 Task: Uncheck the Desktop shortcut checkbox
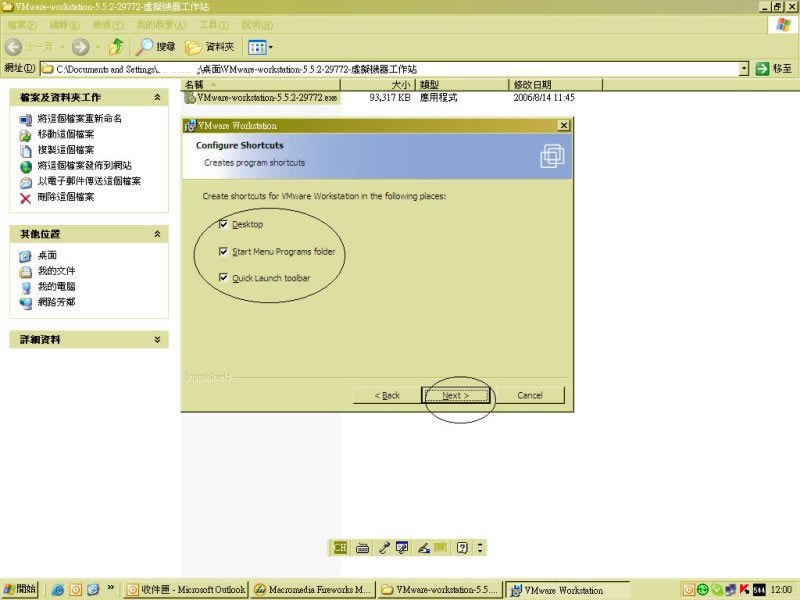[x=223, y=224]
